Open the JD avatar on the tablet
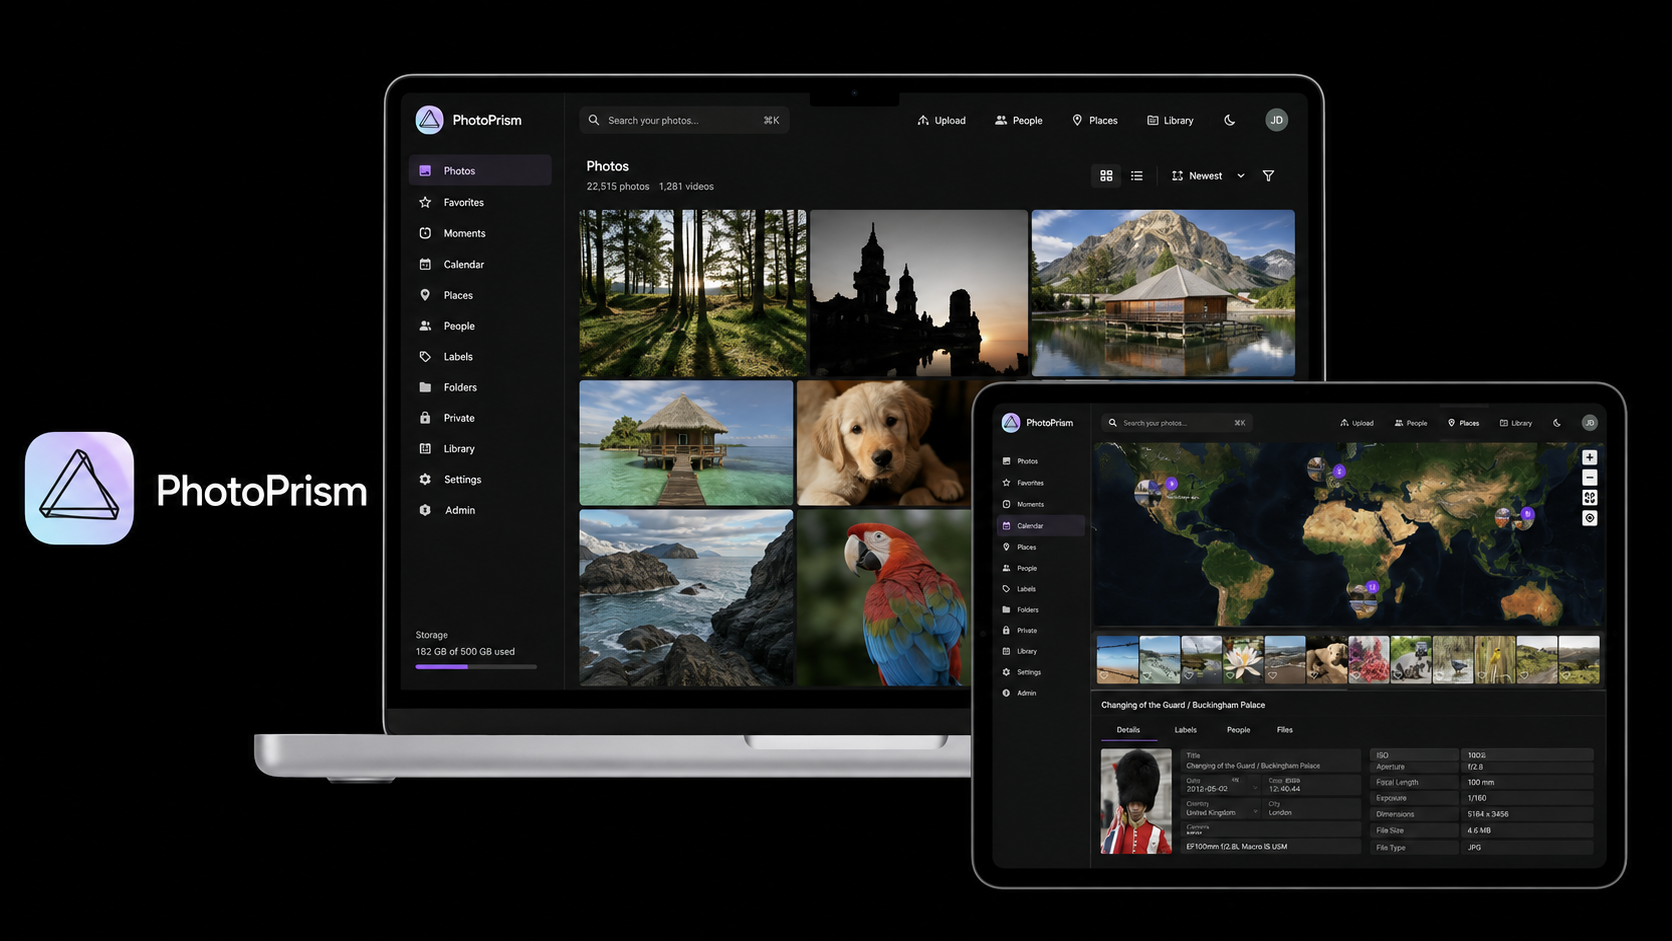 click(1589, 423)
